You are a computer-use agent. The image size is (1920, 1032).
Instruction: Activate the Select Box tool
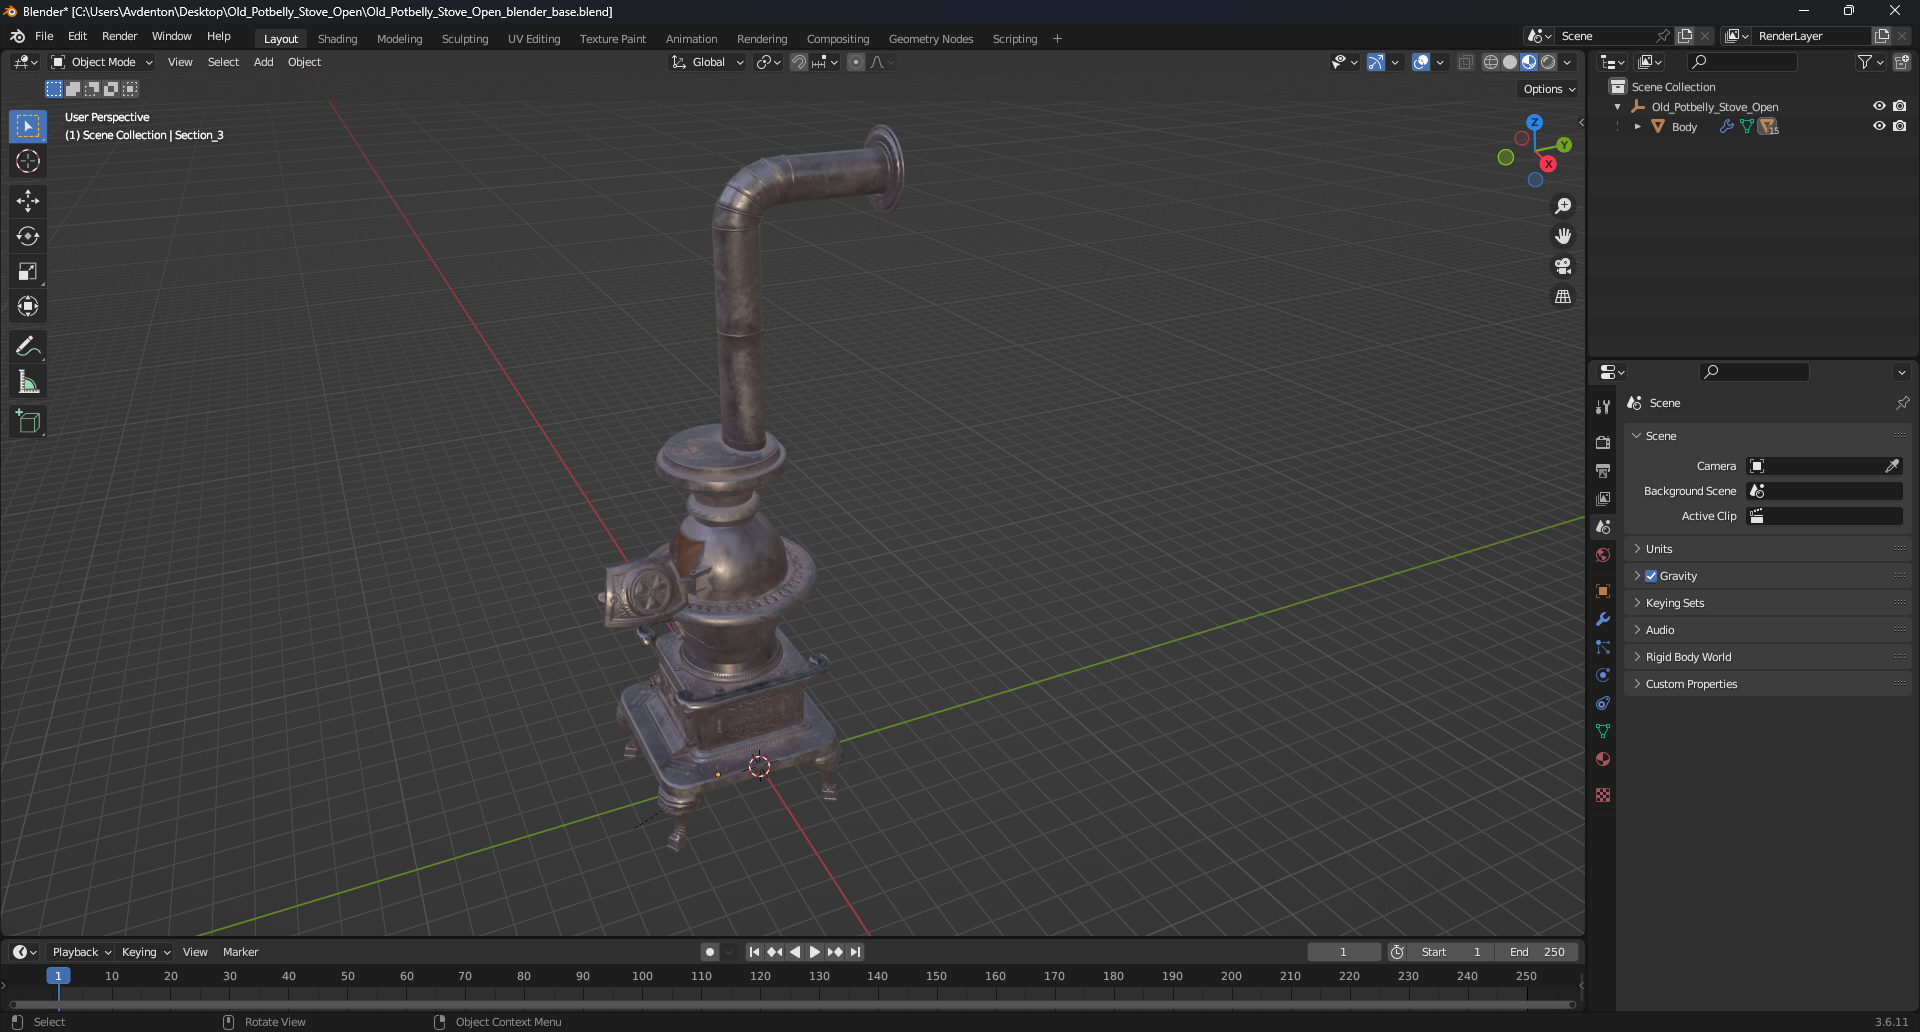point(28,126)
